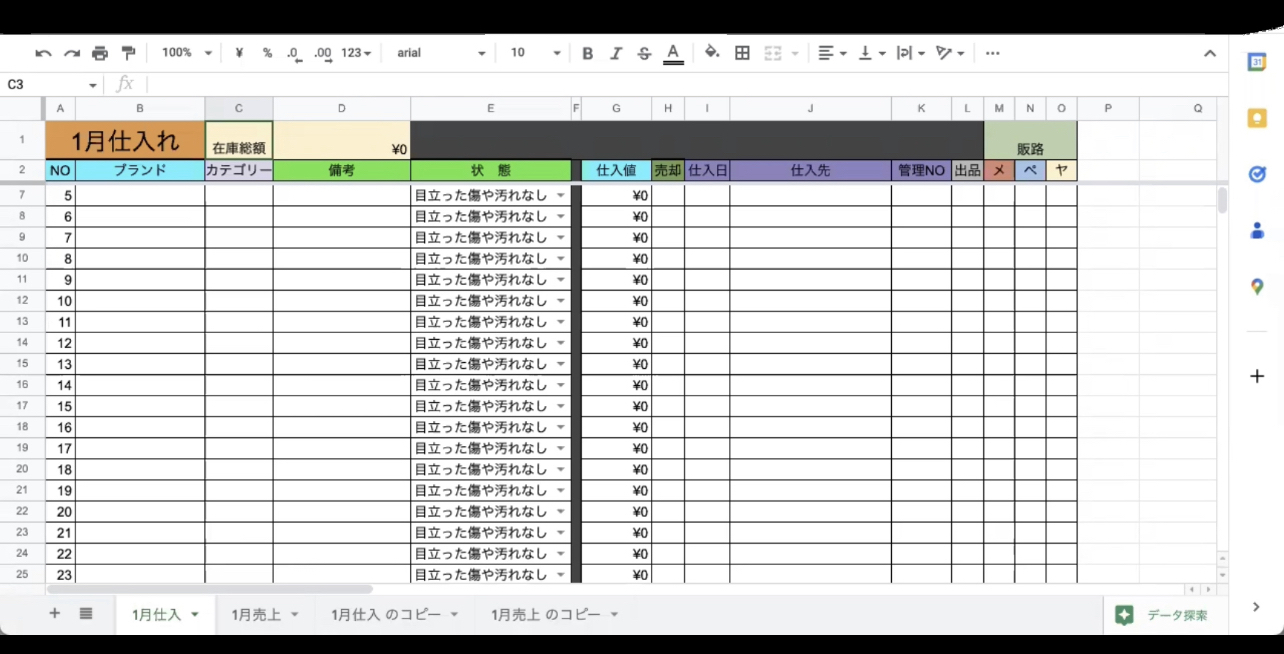Viewport: 1284px width, 654px height.
Task: Toggle bold formatting
Action: pos(587,53)
